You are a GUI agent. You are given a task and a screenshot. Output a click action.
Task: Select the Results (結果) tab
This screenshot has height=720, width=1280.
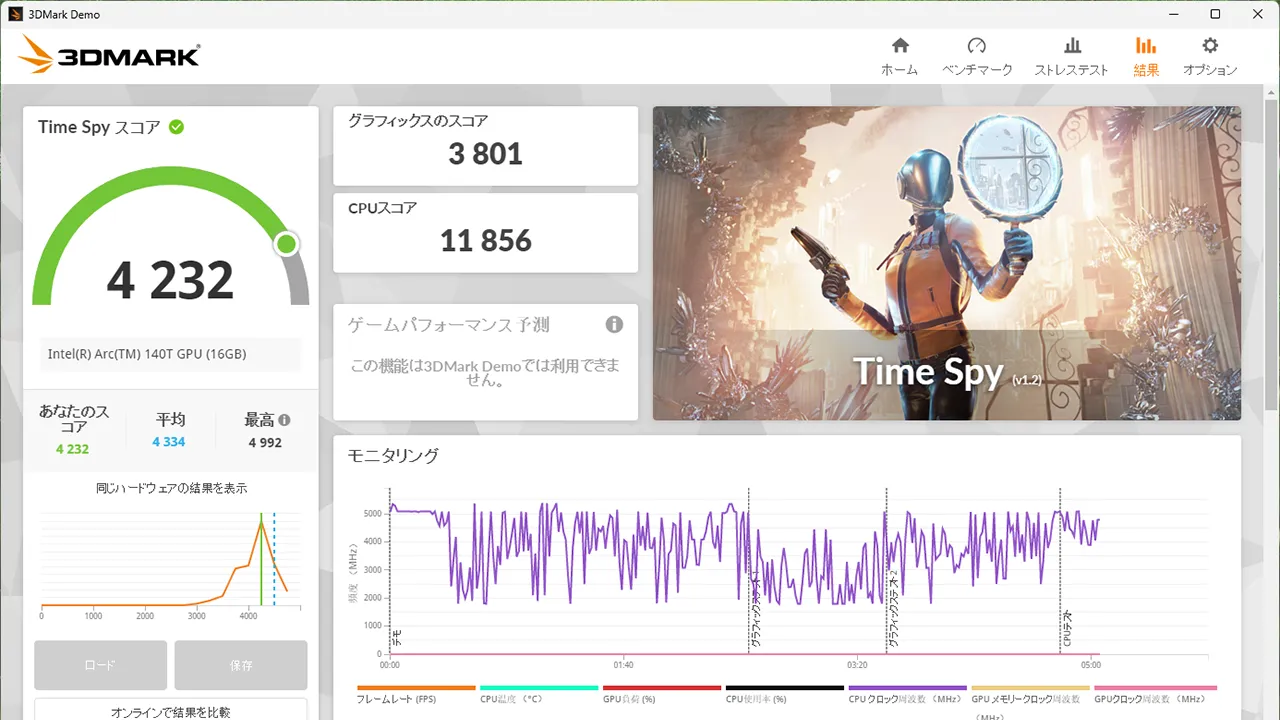point(1146,56)
